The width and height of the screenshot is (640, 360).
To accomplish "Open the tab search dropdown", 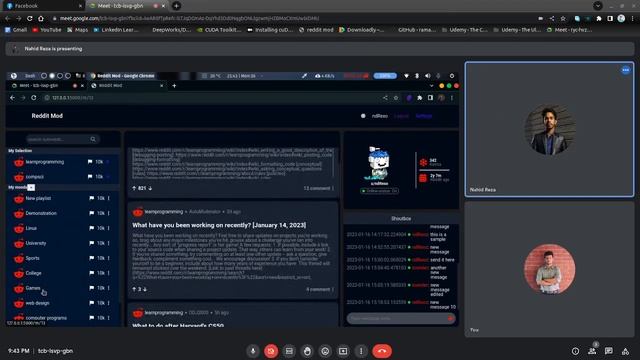I will point(598,6).
